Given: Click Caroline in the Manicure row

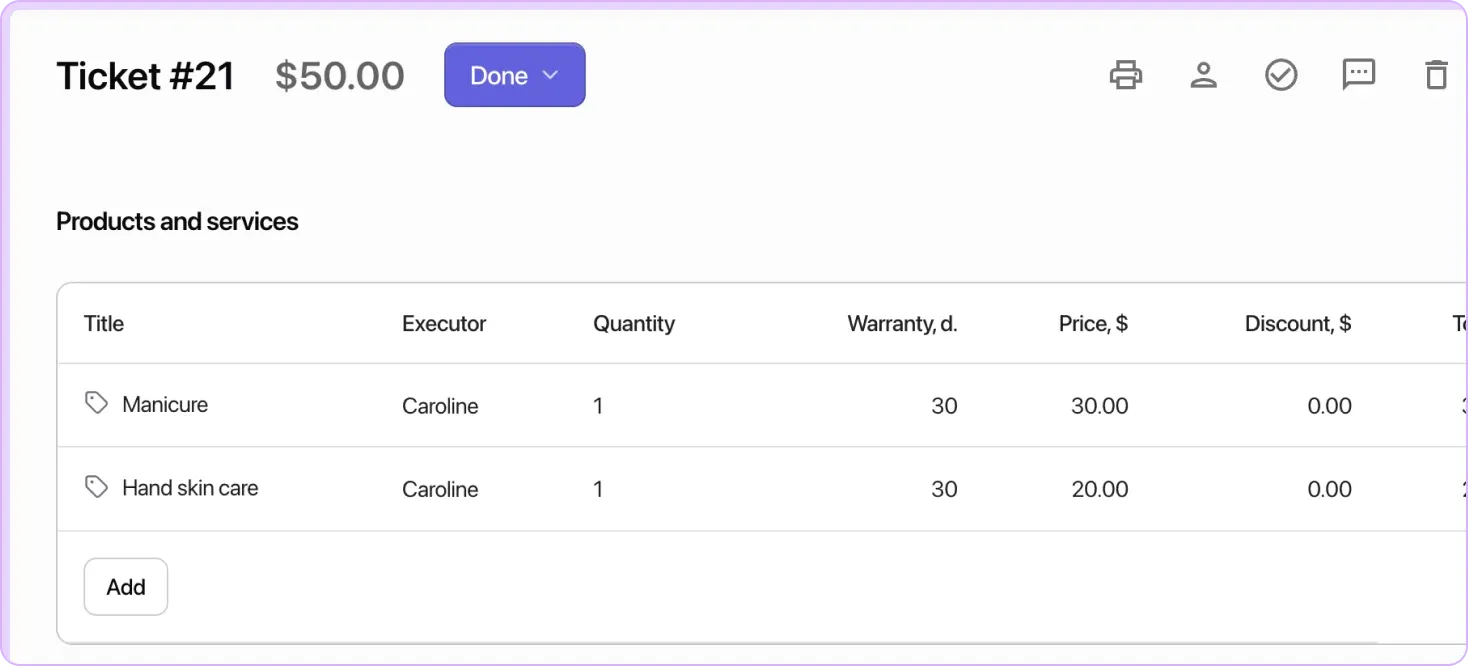Looking at the screenshot, I should pos(440,406).
